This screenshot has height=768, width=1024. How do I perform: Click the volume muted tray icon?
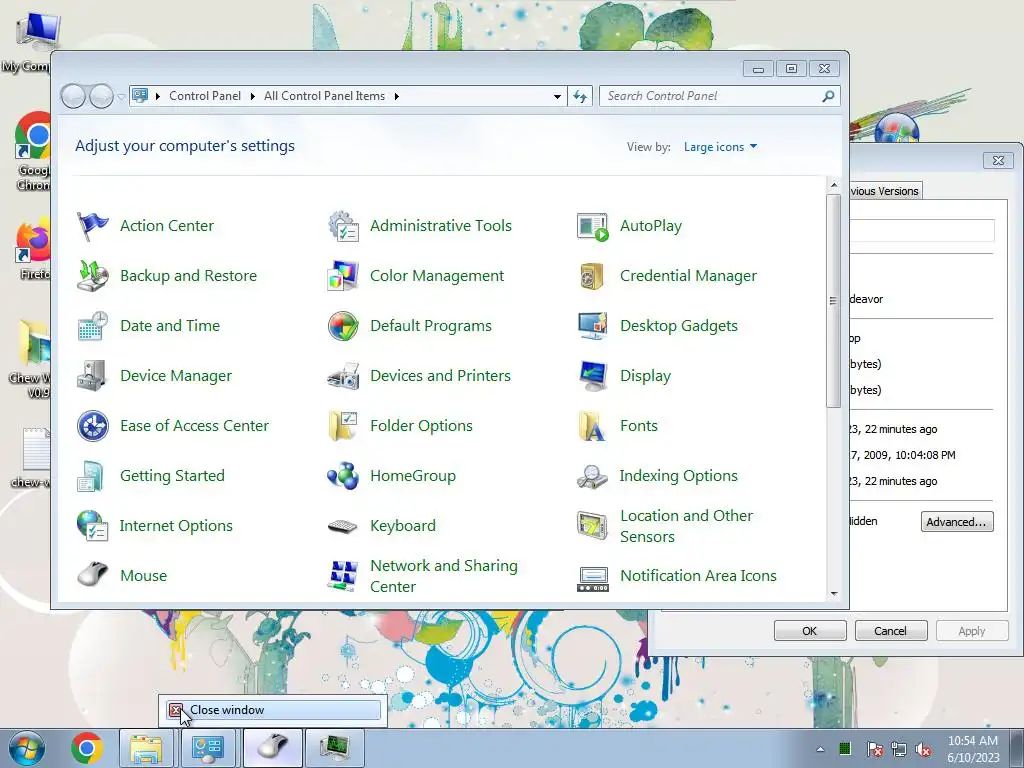pos(923,749)
